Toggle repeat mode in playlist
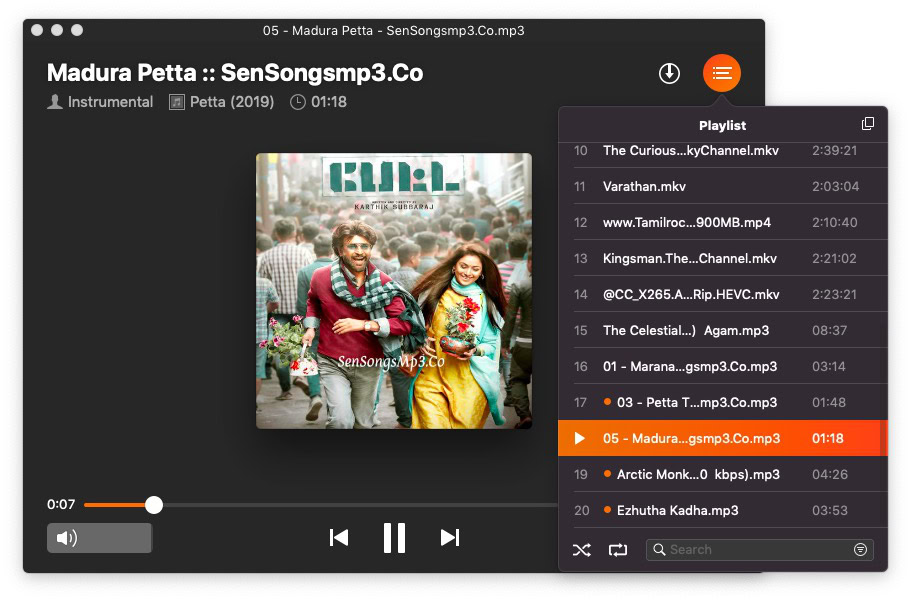Screen dimensions: 912x600 pyautogui.click(x=618, y=549)
